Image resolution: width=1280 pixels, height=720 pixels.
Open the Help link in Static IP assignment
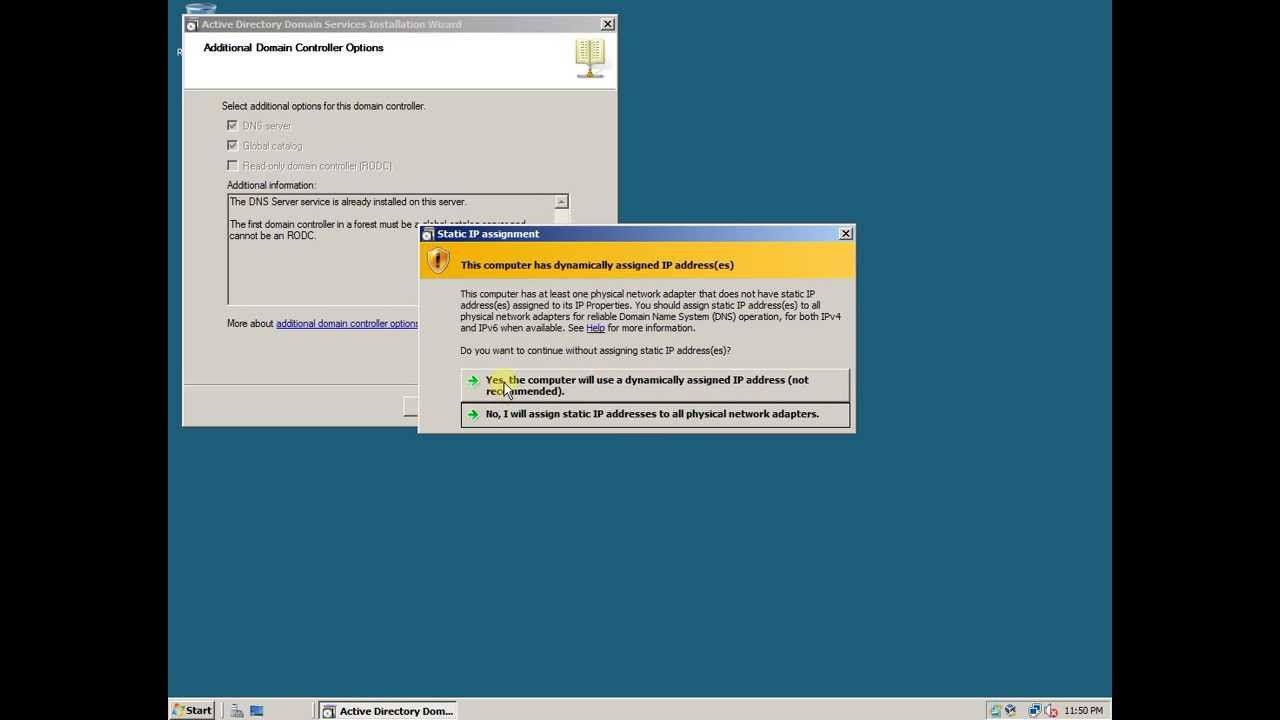(x=595, y=328)
